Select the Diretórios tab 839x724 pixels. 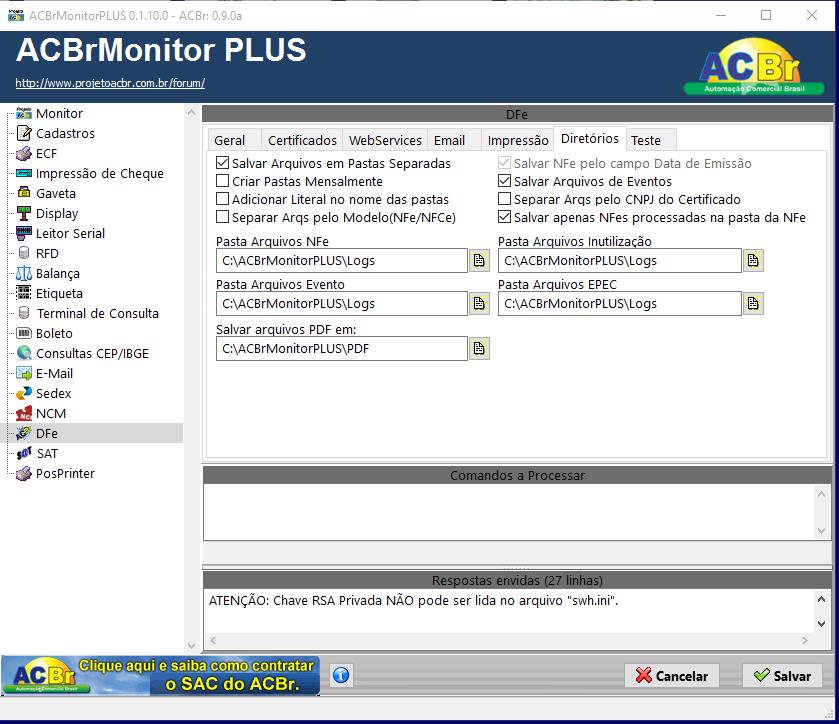[x=590, y=139]
